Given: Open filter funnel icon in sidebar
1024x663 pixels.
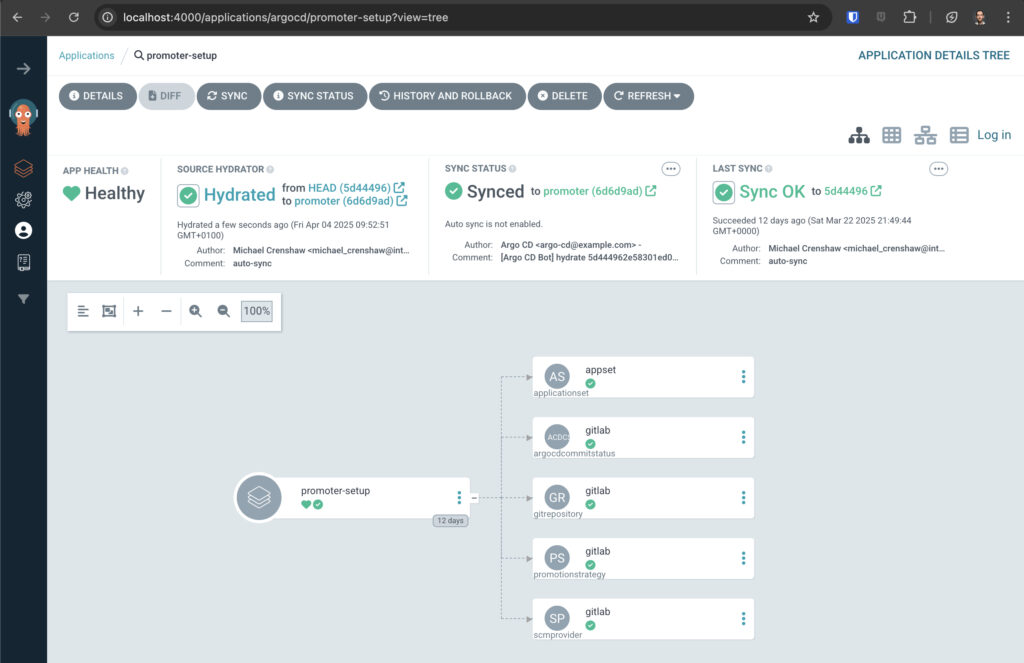Looking at the screenshot, I should tap(24, 299).
